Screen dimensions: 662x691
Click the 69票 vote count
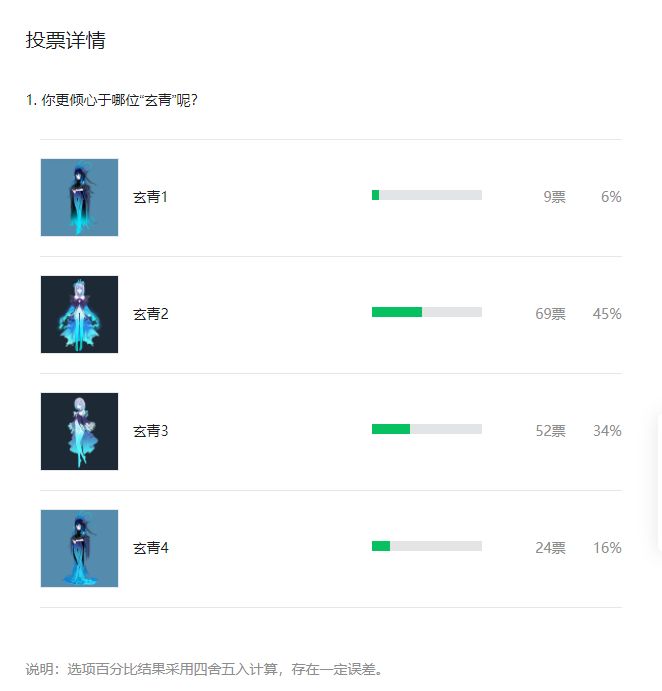pos(550,314)
